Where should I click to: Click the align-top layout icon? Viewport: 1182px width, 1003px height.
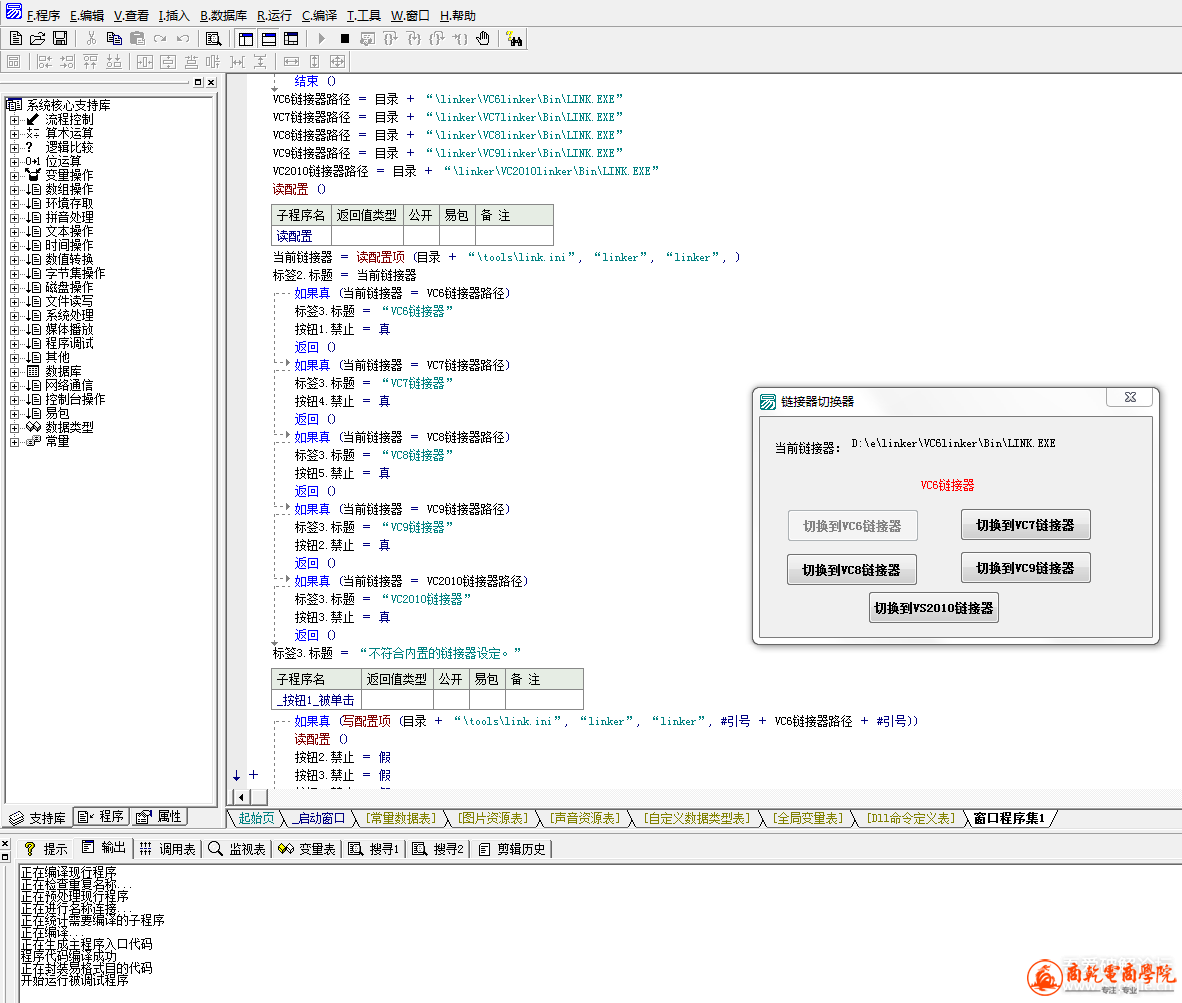pos(90,62)
